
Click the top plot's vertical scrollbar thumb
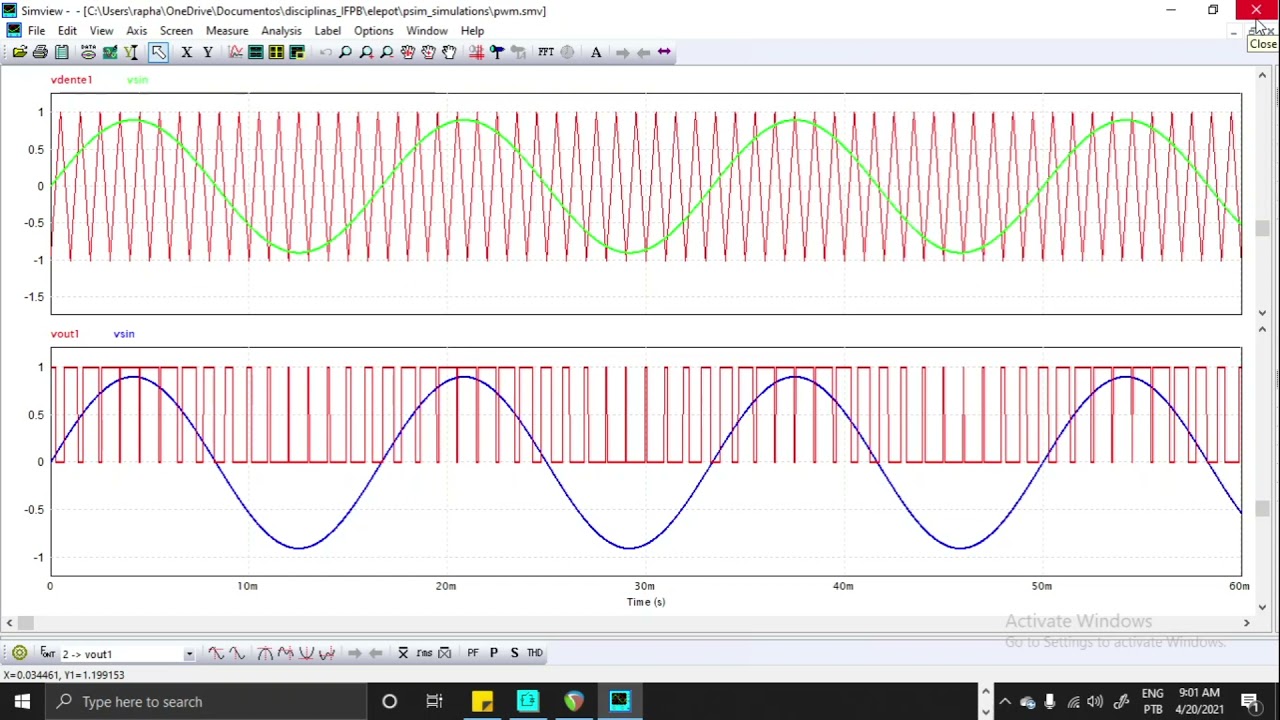tap(1262, 229)
